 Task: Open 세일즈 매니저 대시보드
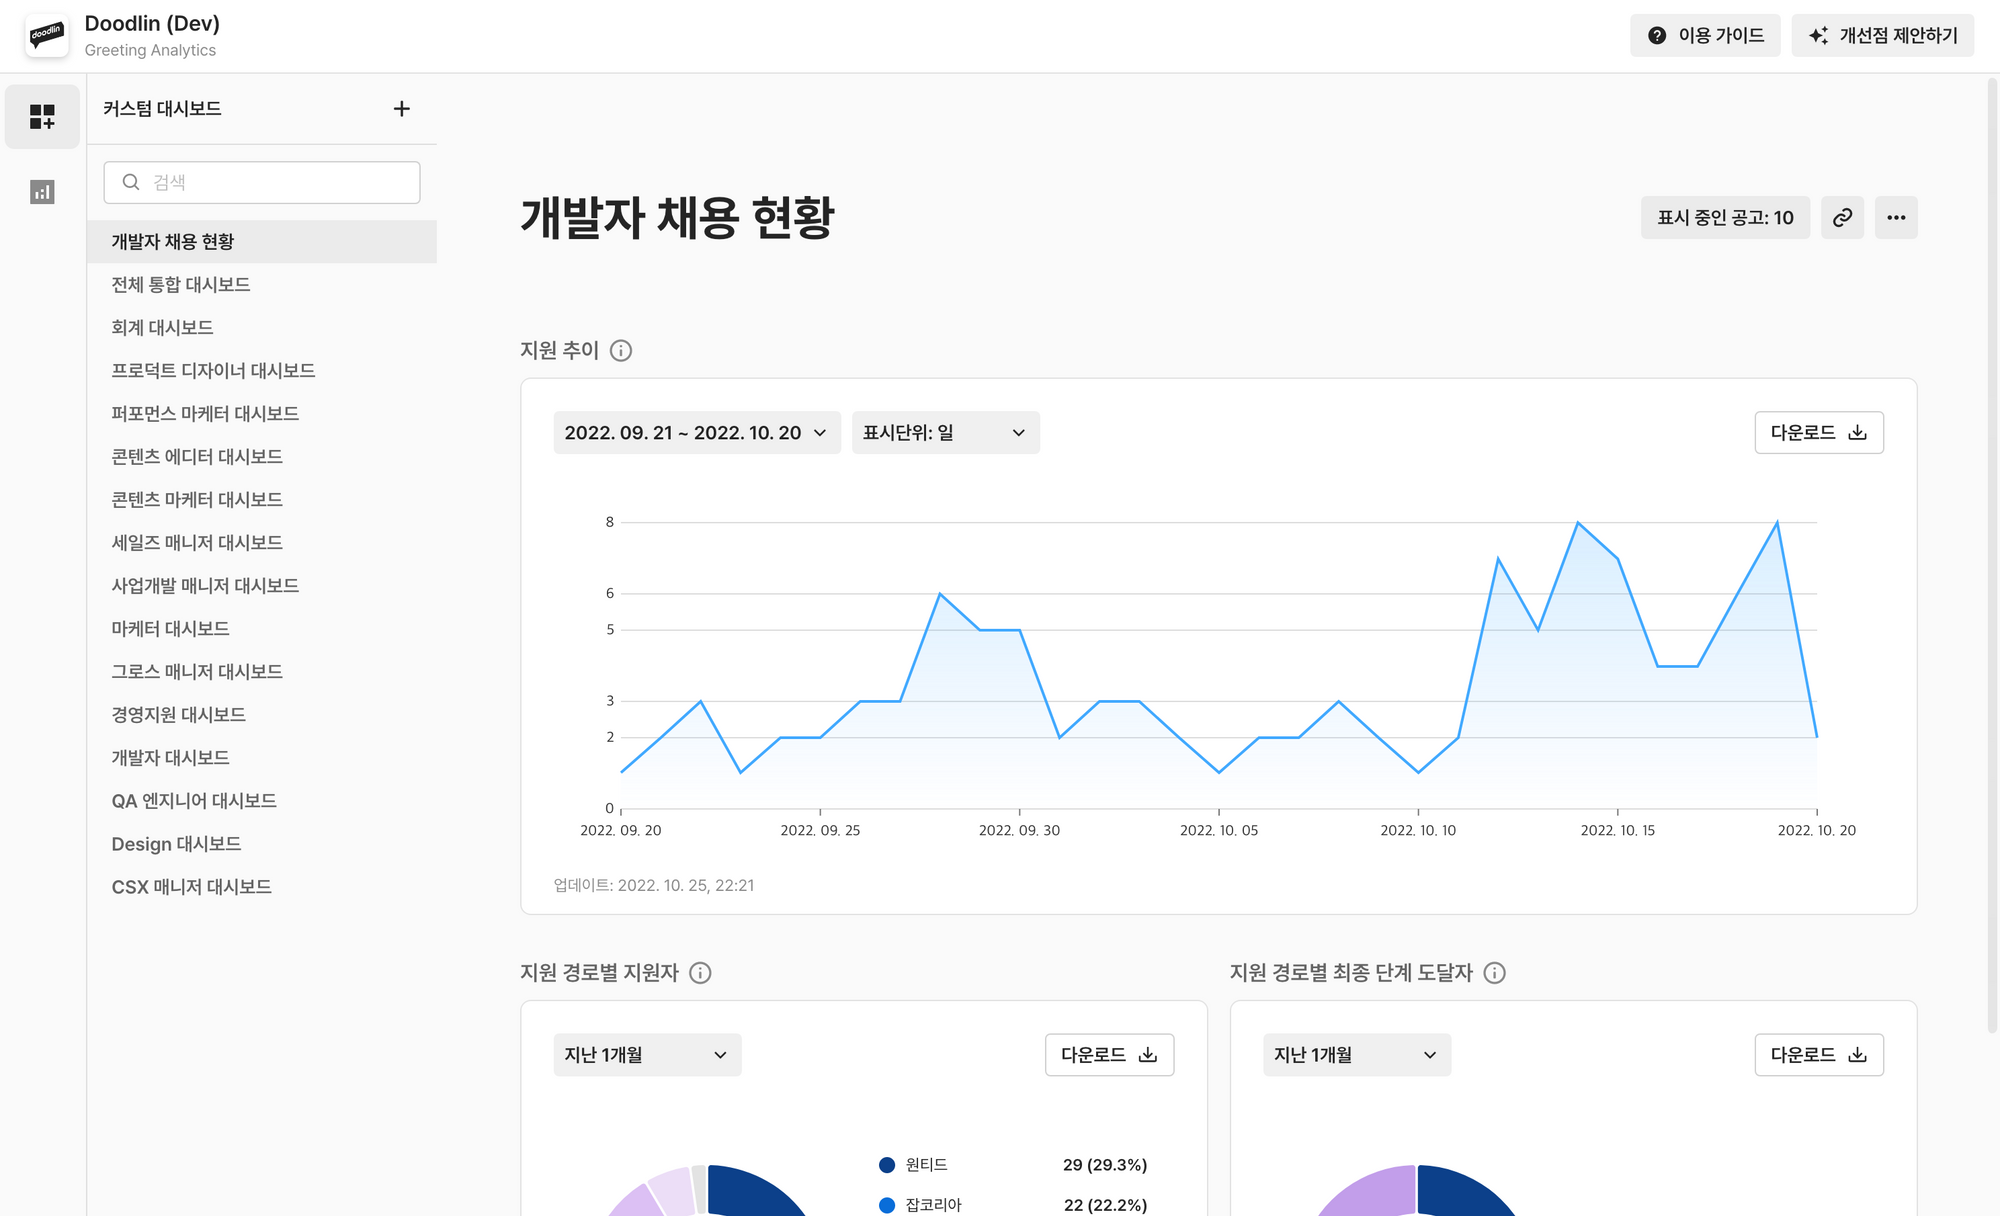click(x=262, y=543)
